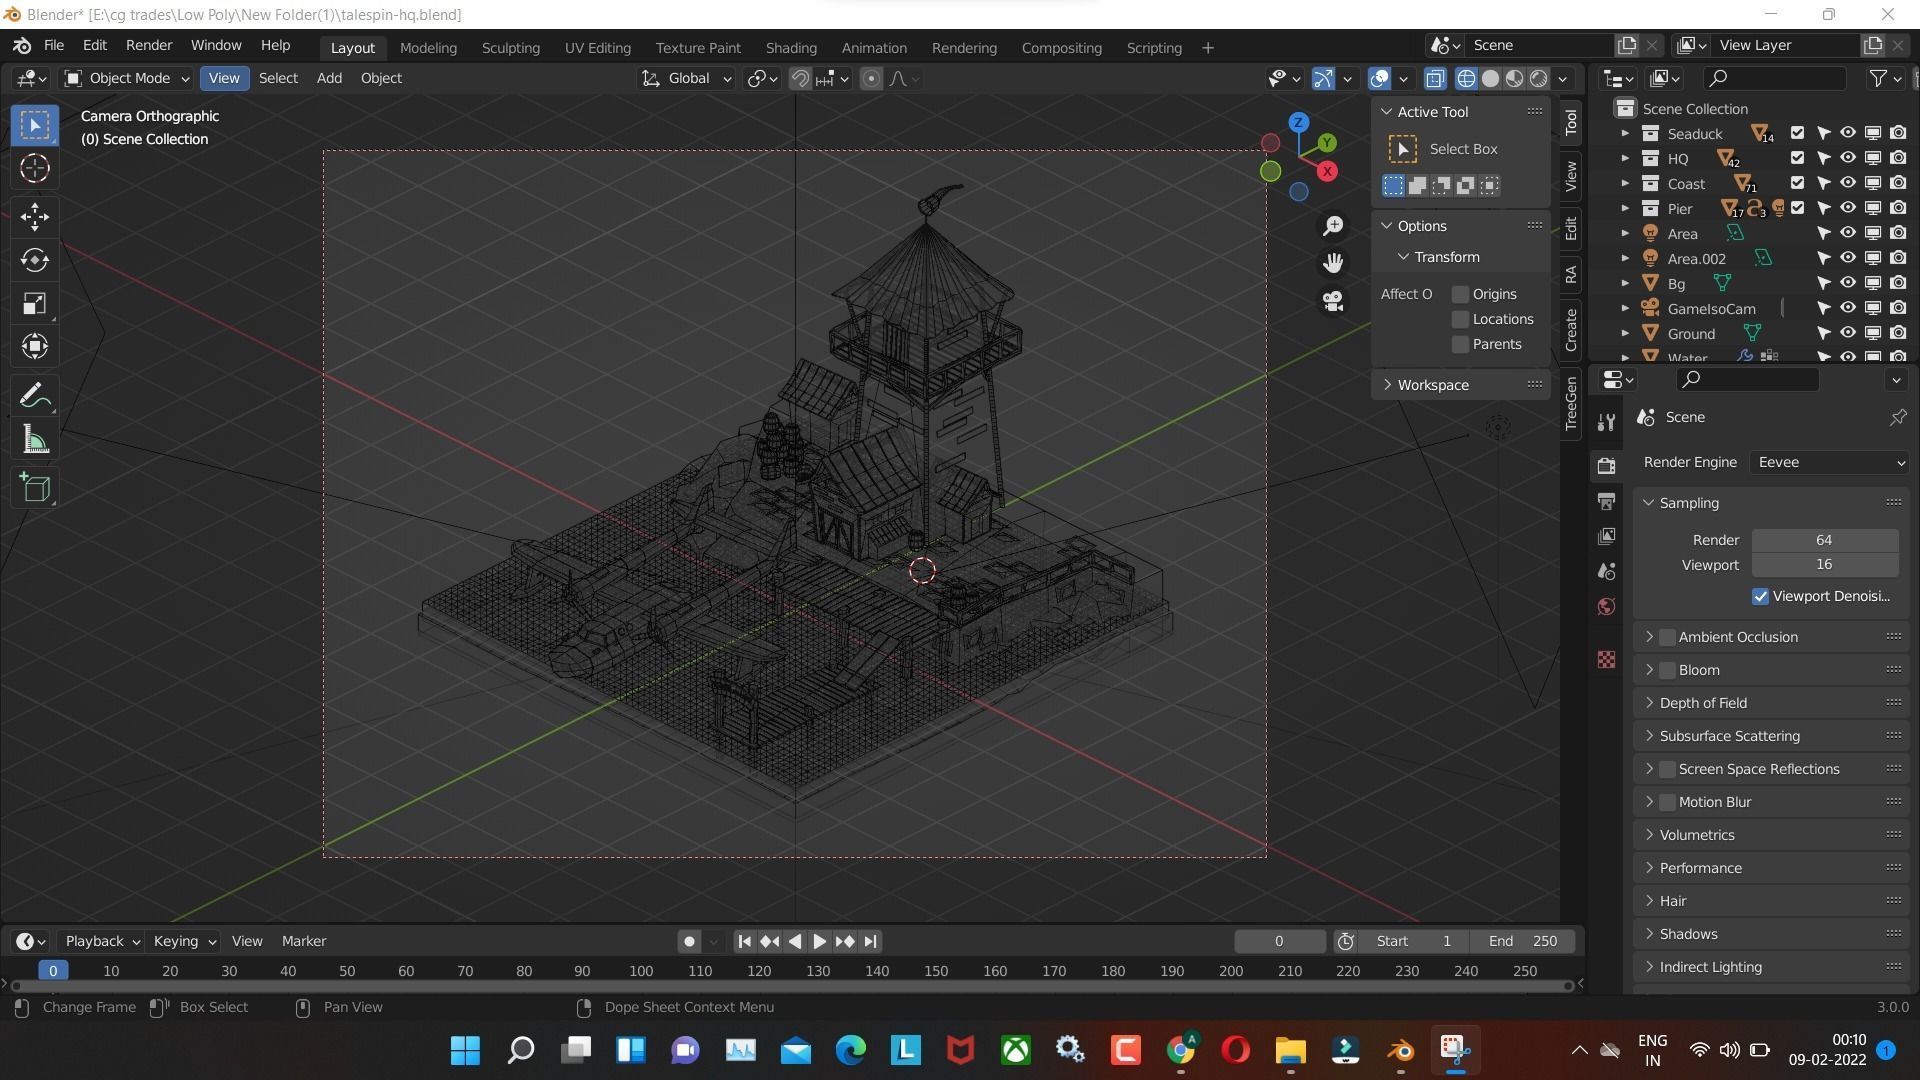The height and width of the screenshot is (1080, 1920).
Task: Open the Object Mode dropdown
Action: click(126, 78)
